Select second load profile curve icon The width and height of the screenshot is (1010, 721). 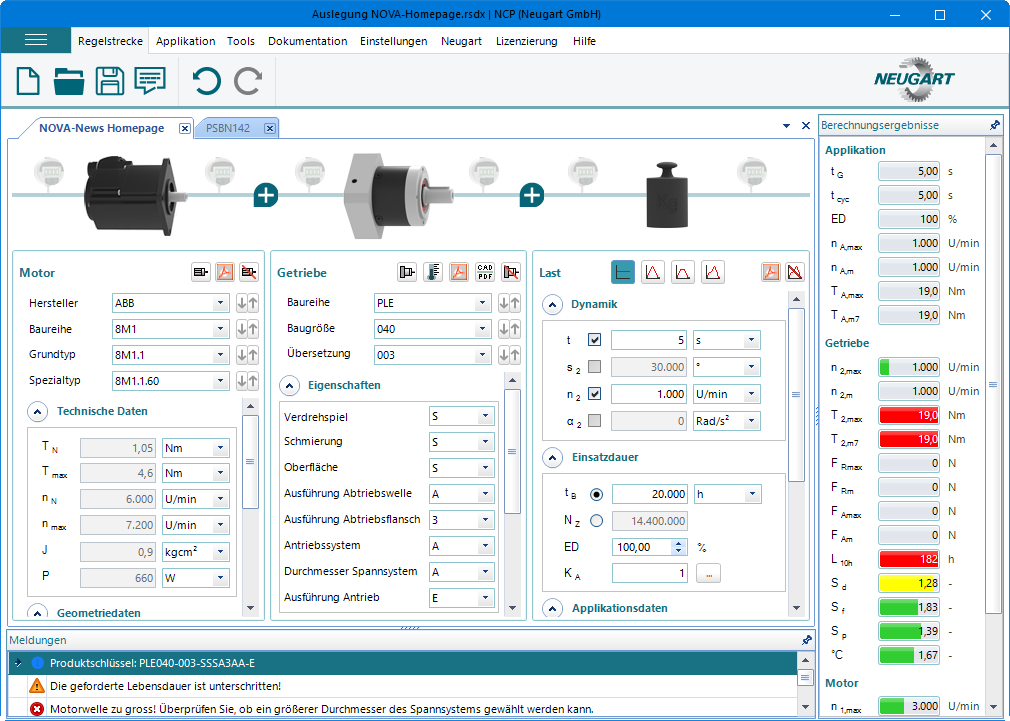point(653,273)
